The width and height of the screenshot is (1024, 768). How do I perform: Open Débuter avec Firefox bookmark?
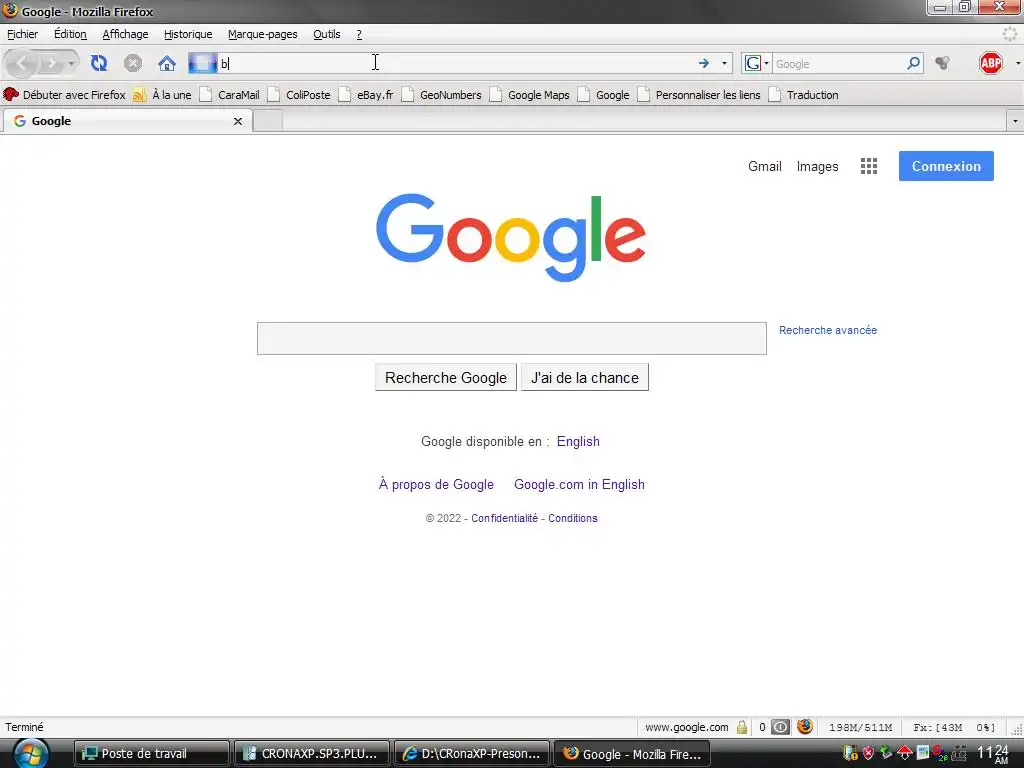64,95
